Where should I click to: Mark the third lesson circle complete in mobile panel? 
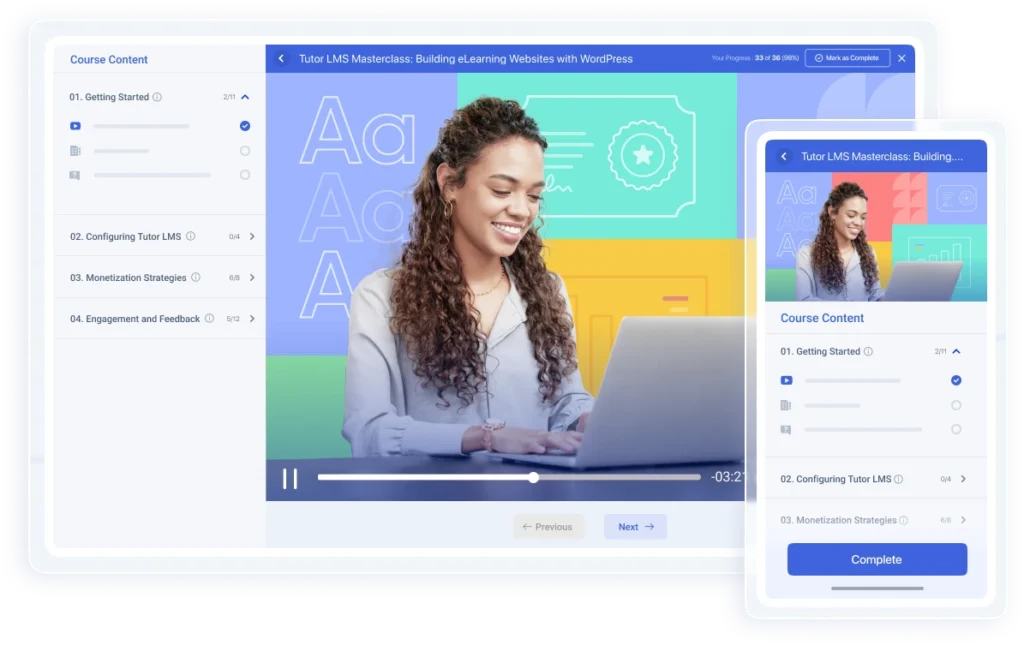point(956,429)
